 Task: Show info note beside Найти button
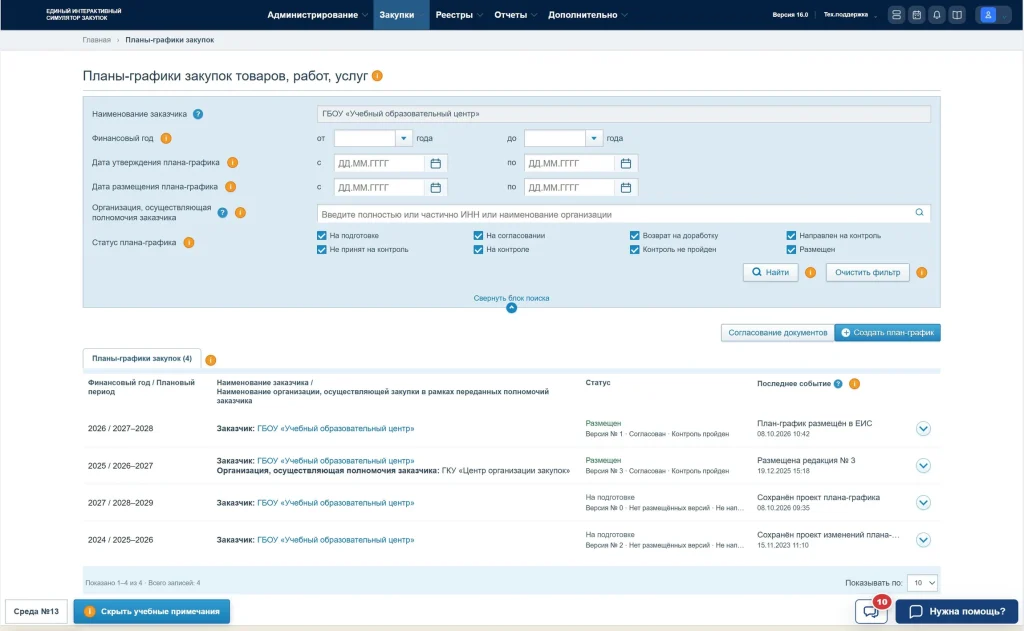[810, 272]
